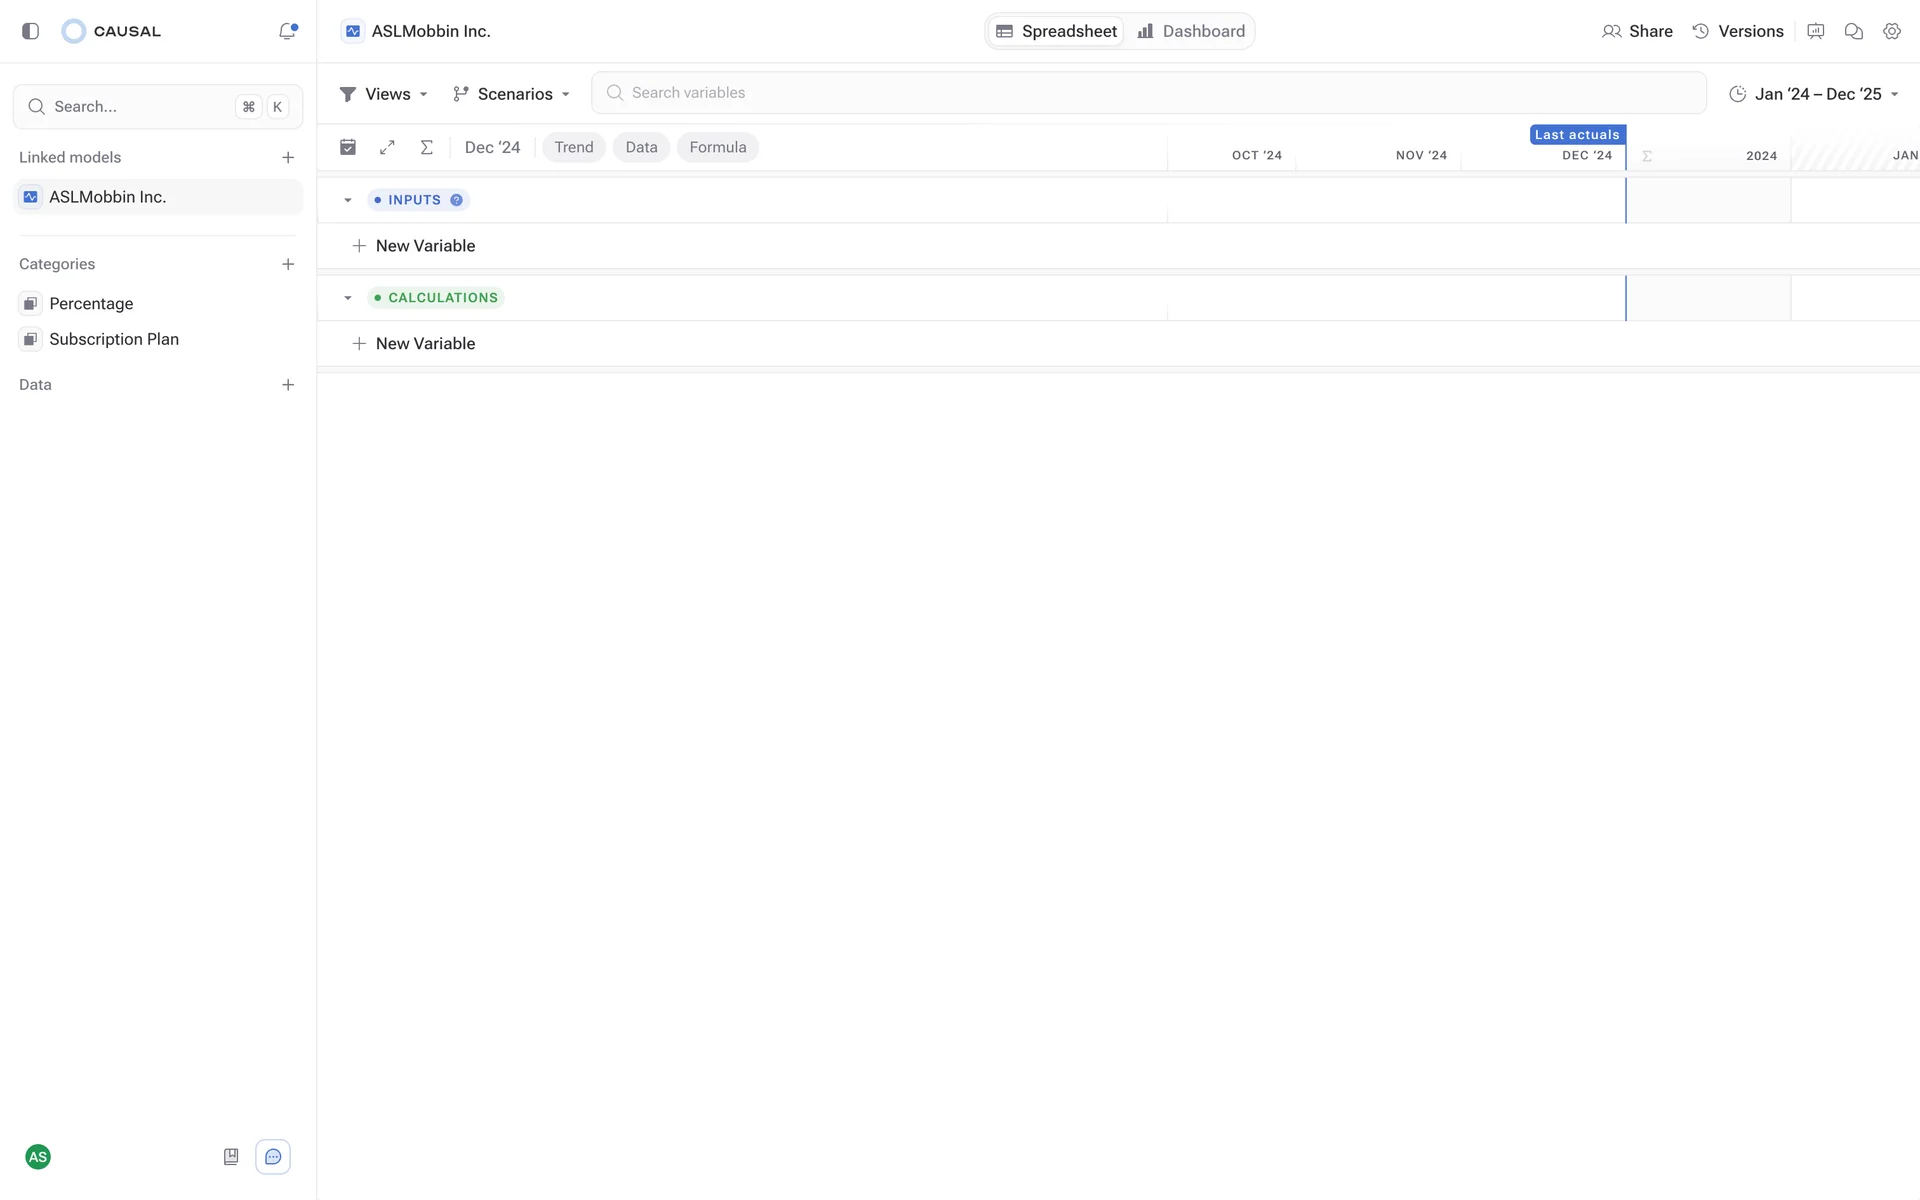The image size is (1920, 1200).
Task: Toggle the Formula display pill
Action: click(x=717, y=147)
